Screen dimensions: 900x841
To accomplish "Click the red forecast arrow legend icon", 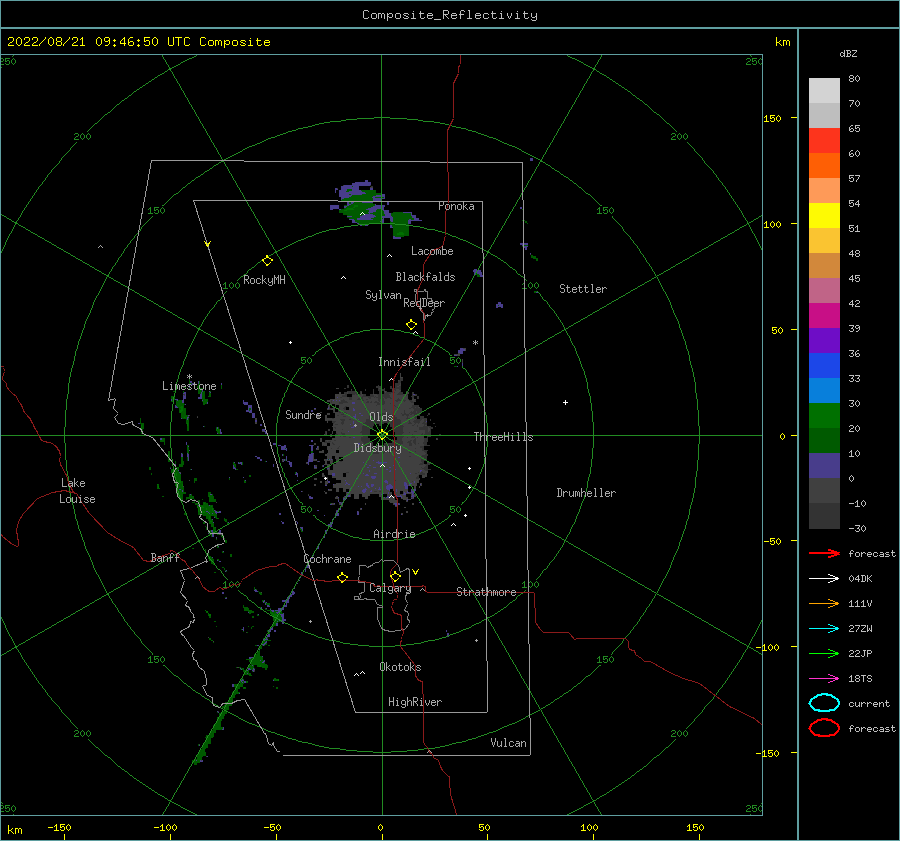I will [x=824, y=553].
